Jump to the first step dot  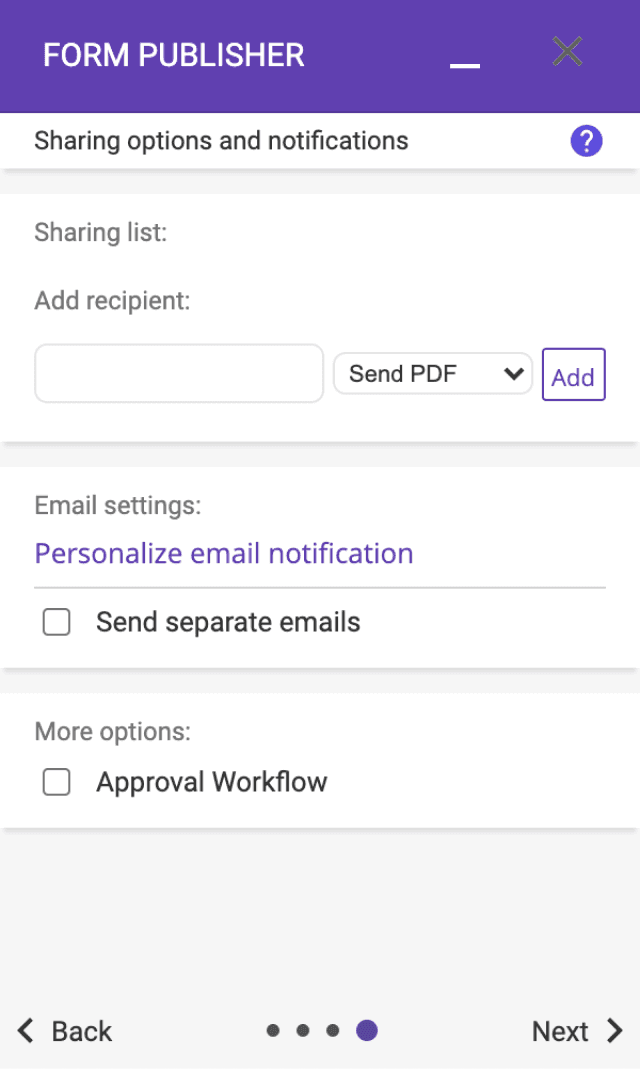[273, 1031]
